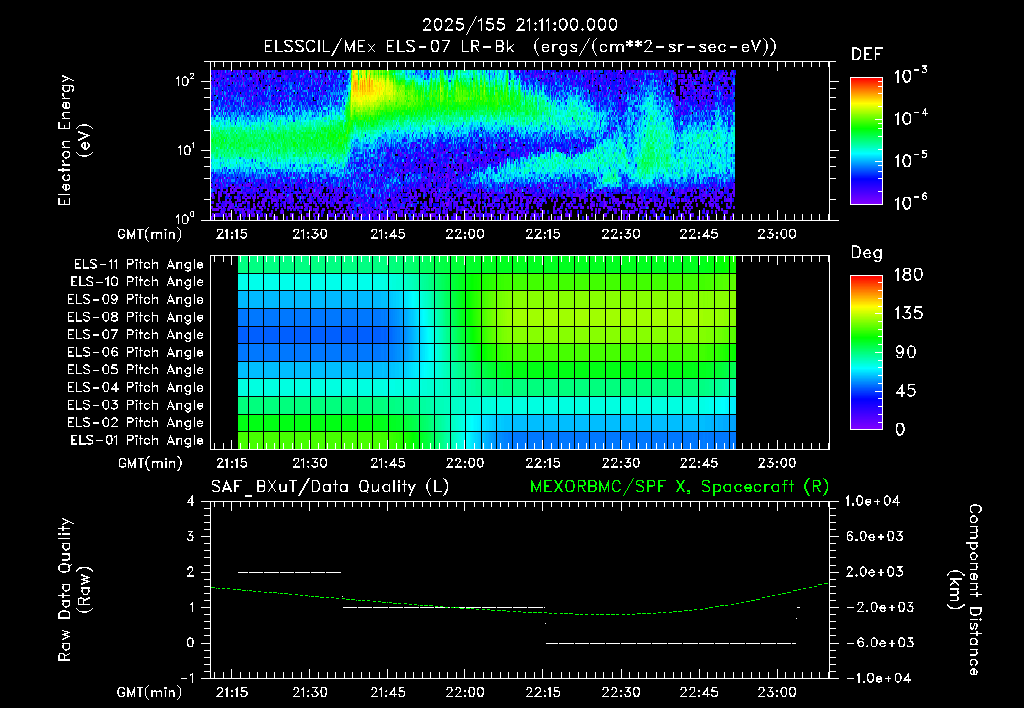Select the plot title '2025/155 21:11:00.000'
This screenshot has width=1024, height=708.
[x=520, y=25]
